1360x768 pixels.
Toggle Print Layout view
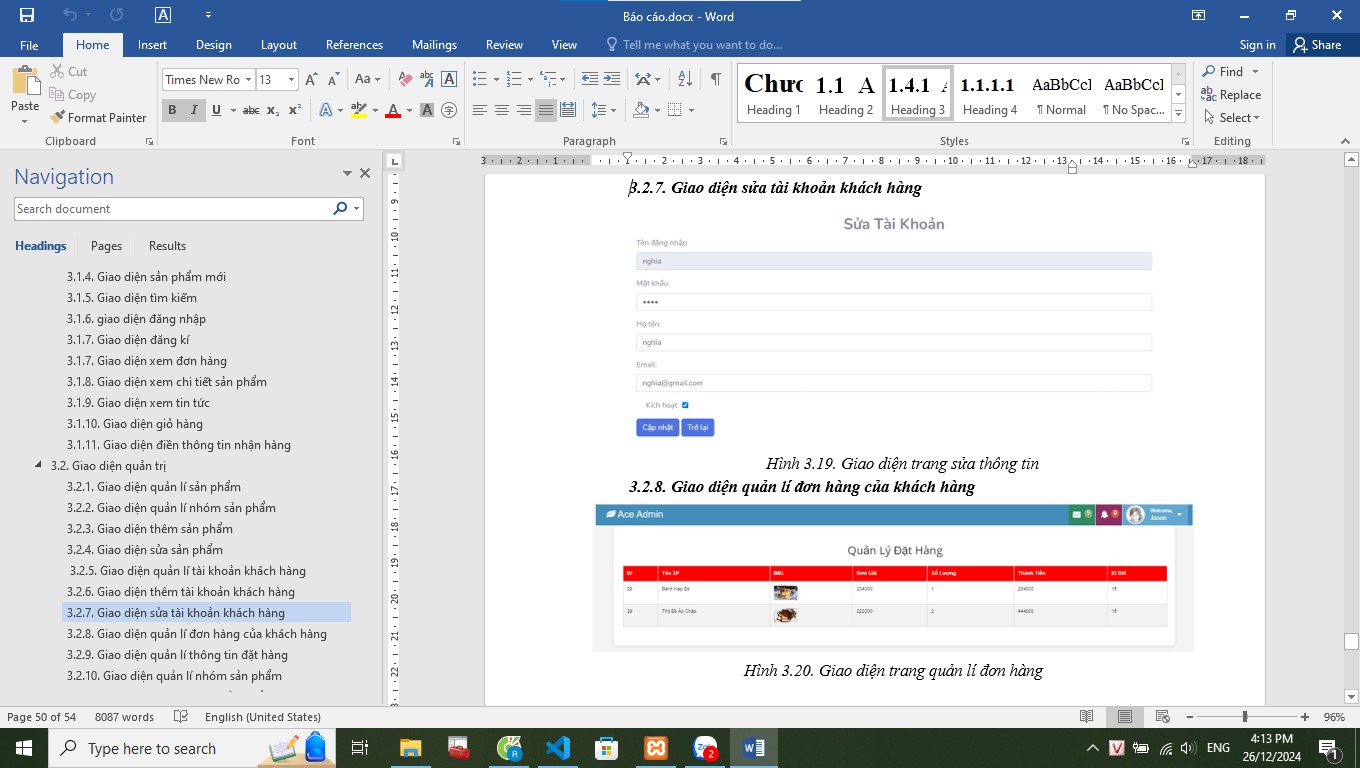[1125, 717]
